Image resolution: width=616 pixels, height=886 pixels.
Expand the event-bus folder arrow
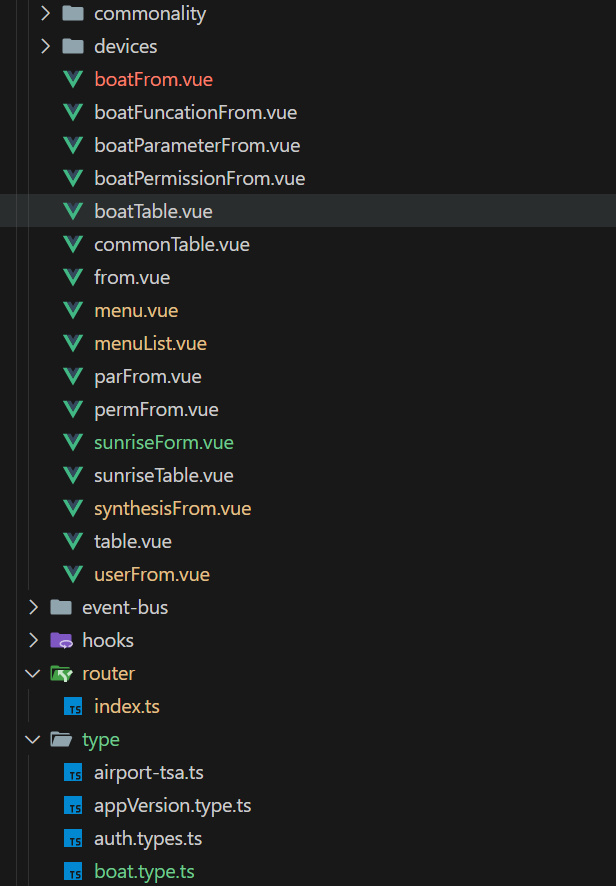tap(33, 608)
